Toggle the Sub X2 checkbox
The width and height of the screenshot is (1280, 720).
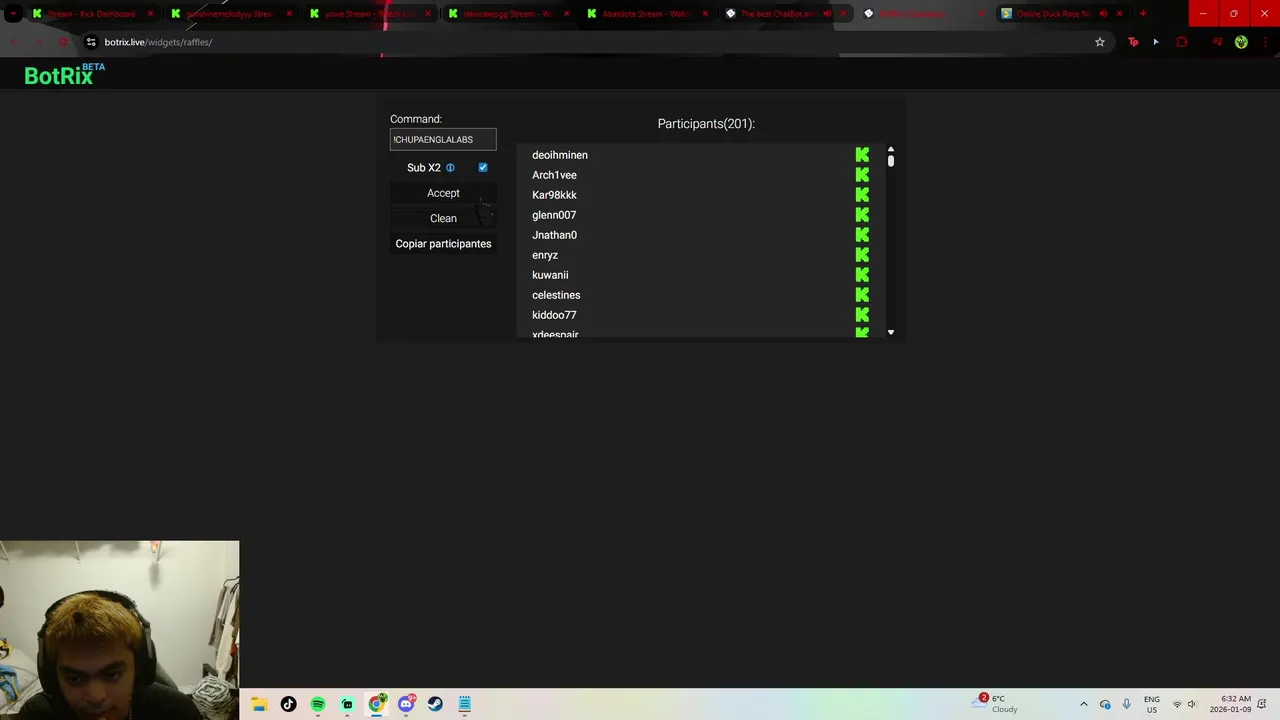483,167
